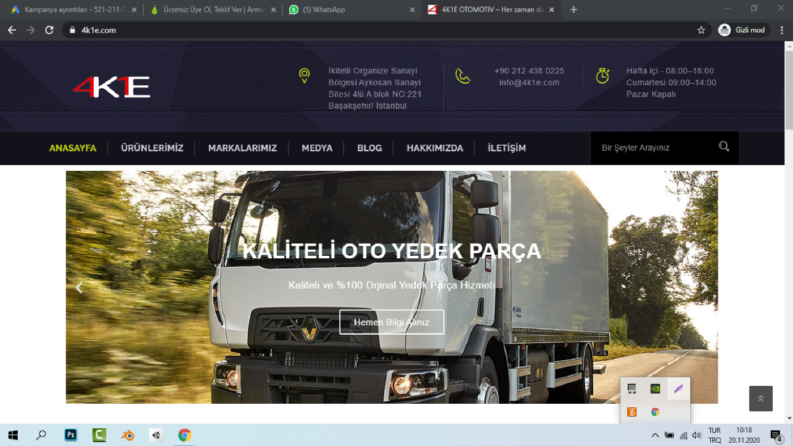
Task: Open the Wi-Fi network tray icon
Action: coord(683,435)
